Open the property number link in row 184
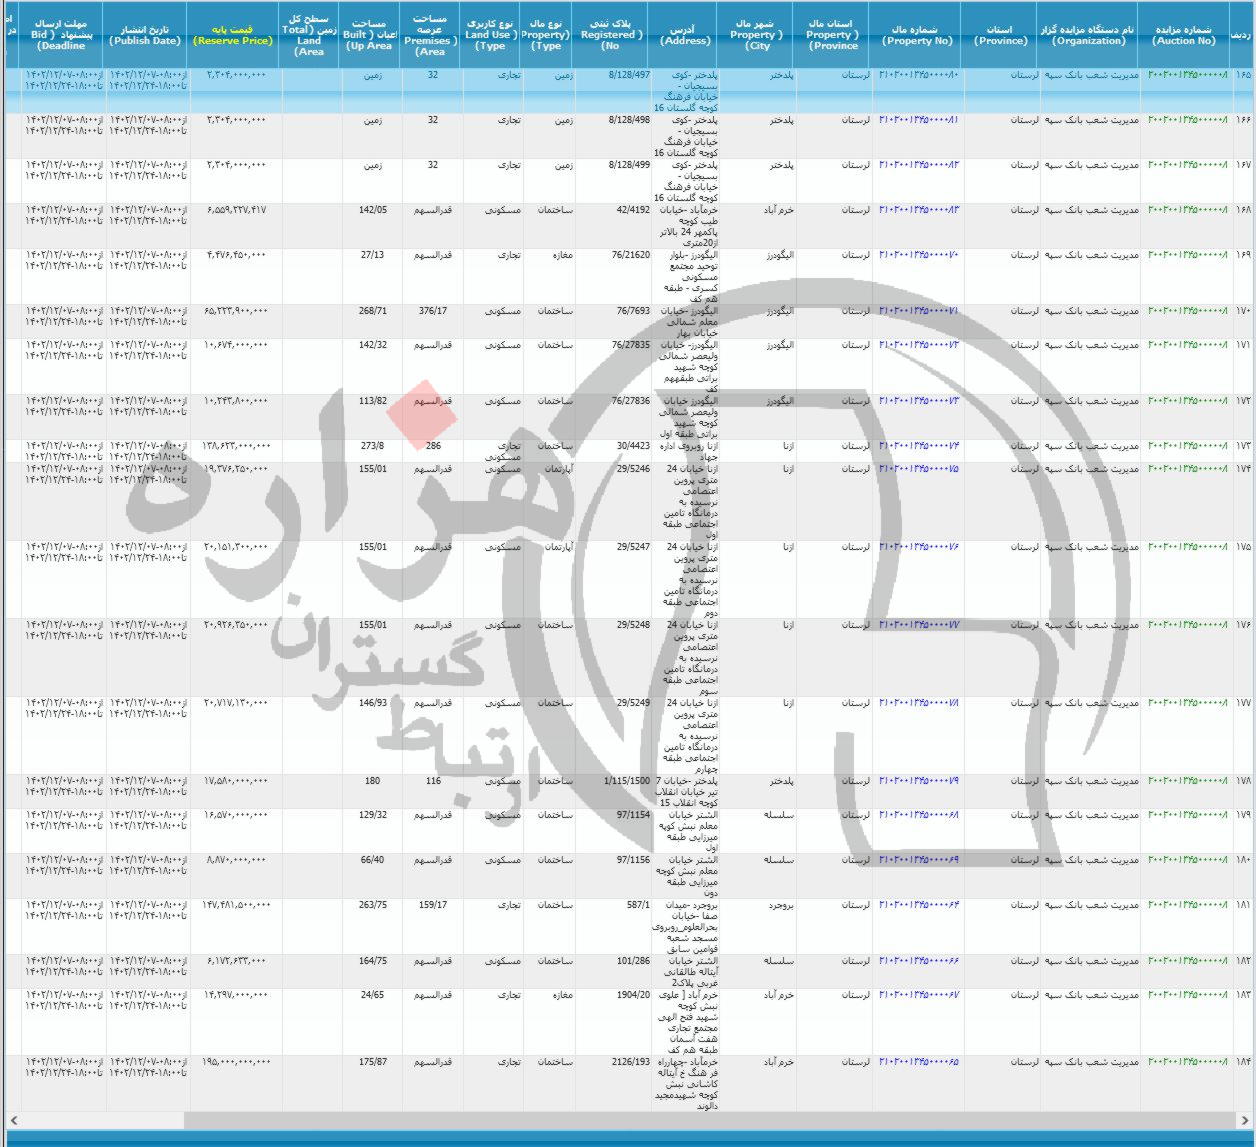Screen dimensions: 1256x1147 click(918, 1062)
